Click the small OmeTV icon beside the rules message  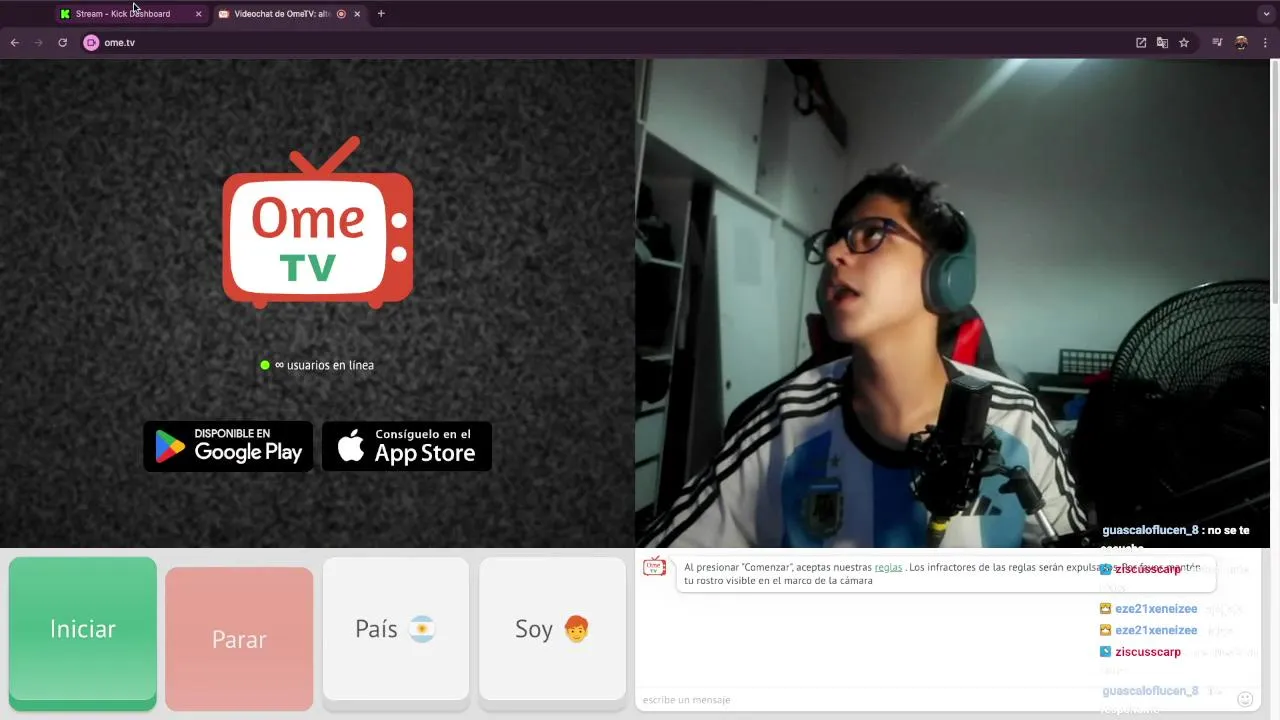(654, 567)
